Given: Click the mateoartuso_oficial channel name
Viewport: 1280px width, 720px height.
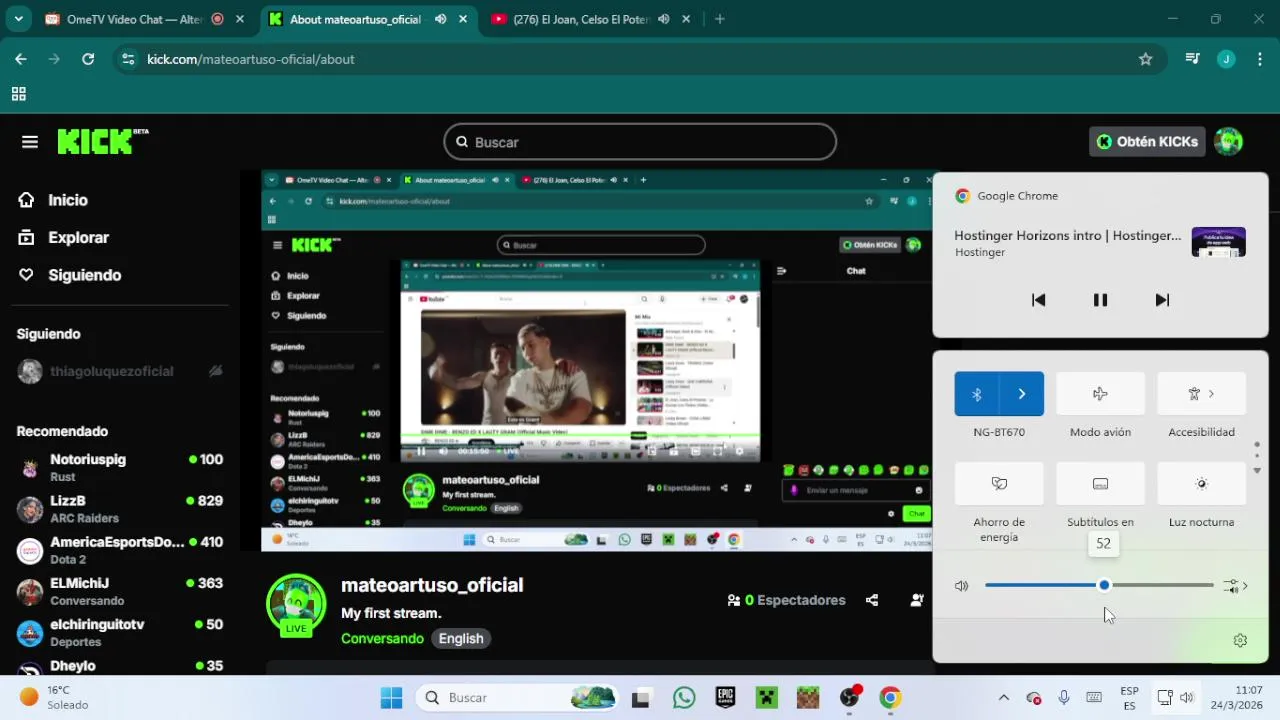Looking at the screenshot, I should point(432,585).
